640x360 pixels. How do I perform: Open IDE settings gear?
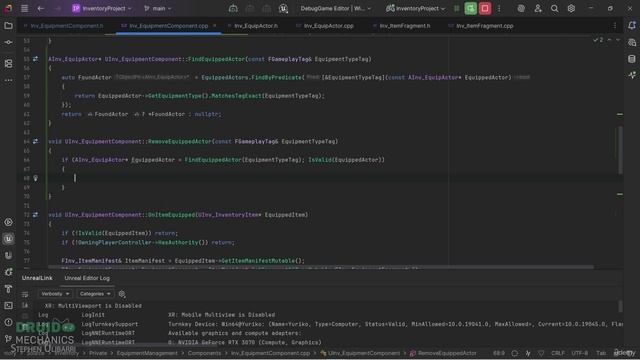tap(571, 8)
